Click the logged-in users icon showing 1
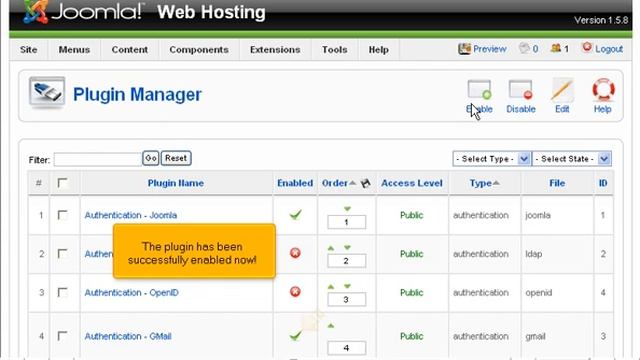640x360 pixels. click(x=556, y=49)
